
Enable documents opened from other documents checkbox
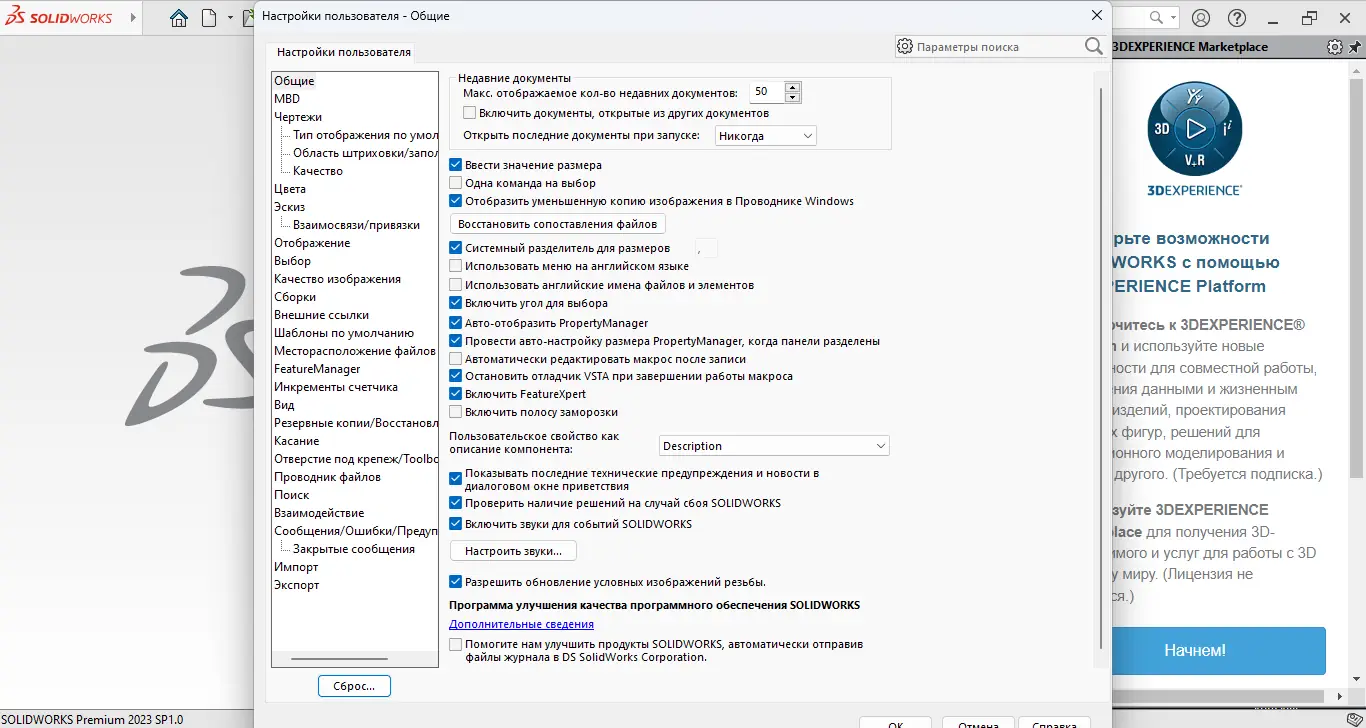[470, 113]
